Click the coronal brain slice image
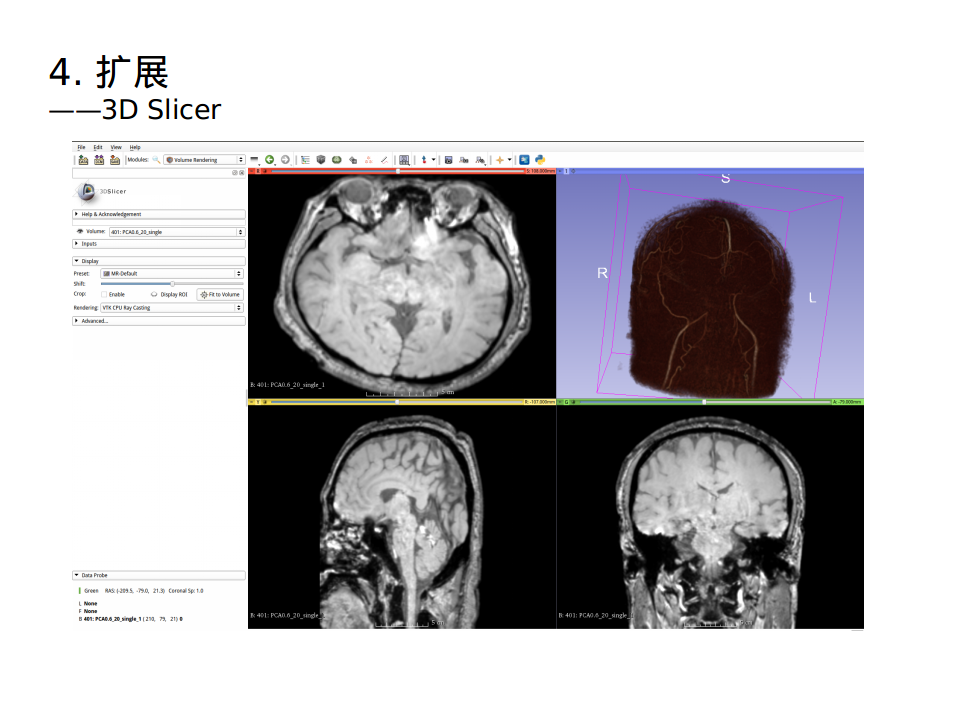 coord(710,523)
